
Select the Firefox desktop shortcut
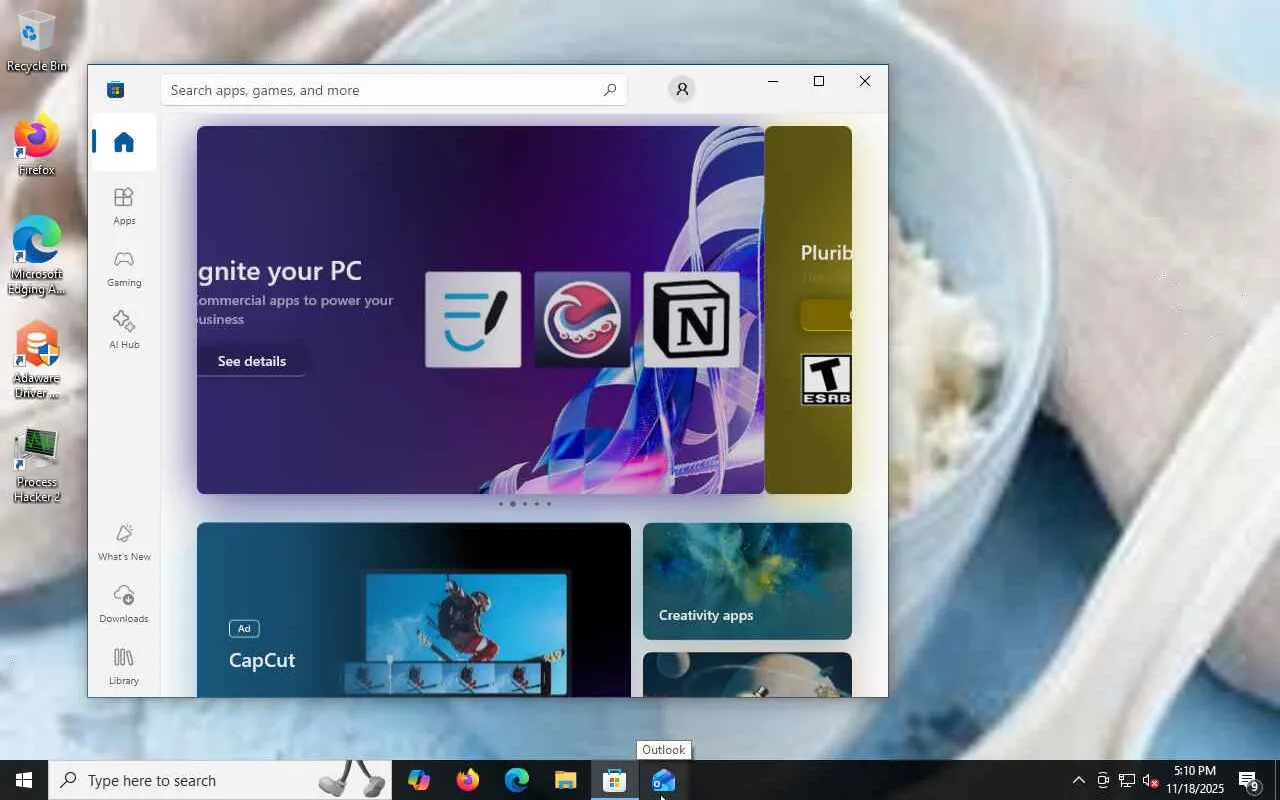[37, 146]
